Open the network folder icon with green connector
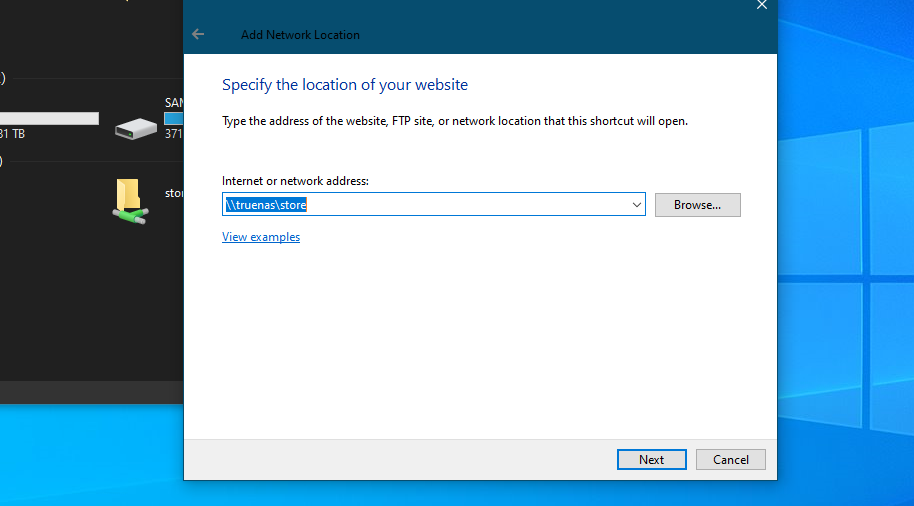This screenshot has width=914, height=506. click(x=129, y=201)
